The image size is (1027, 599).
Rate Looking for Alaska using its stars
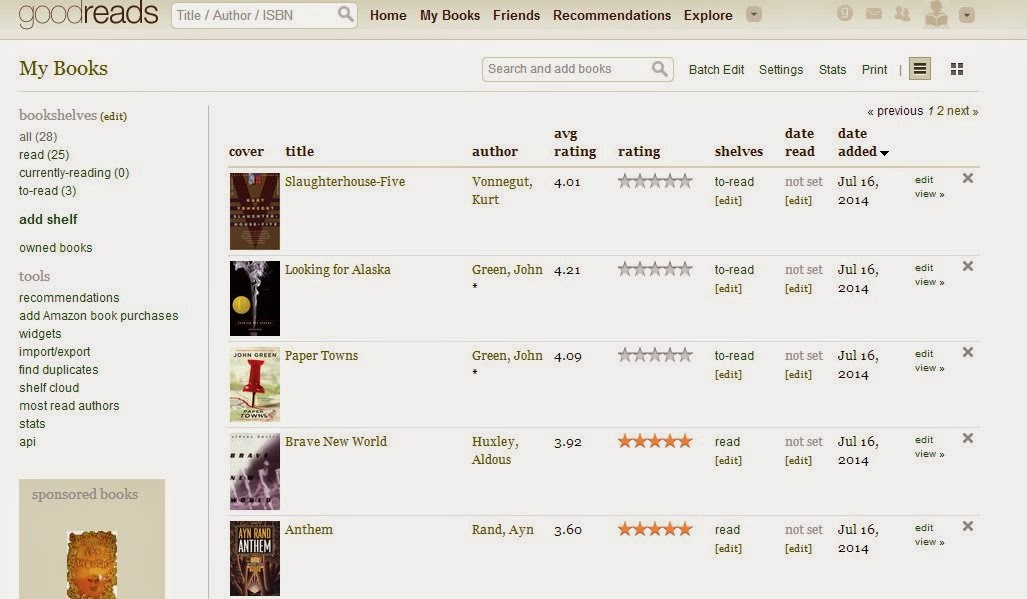point(655,269)
